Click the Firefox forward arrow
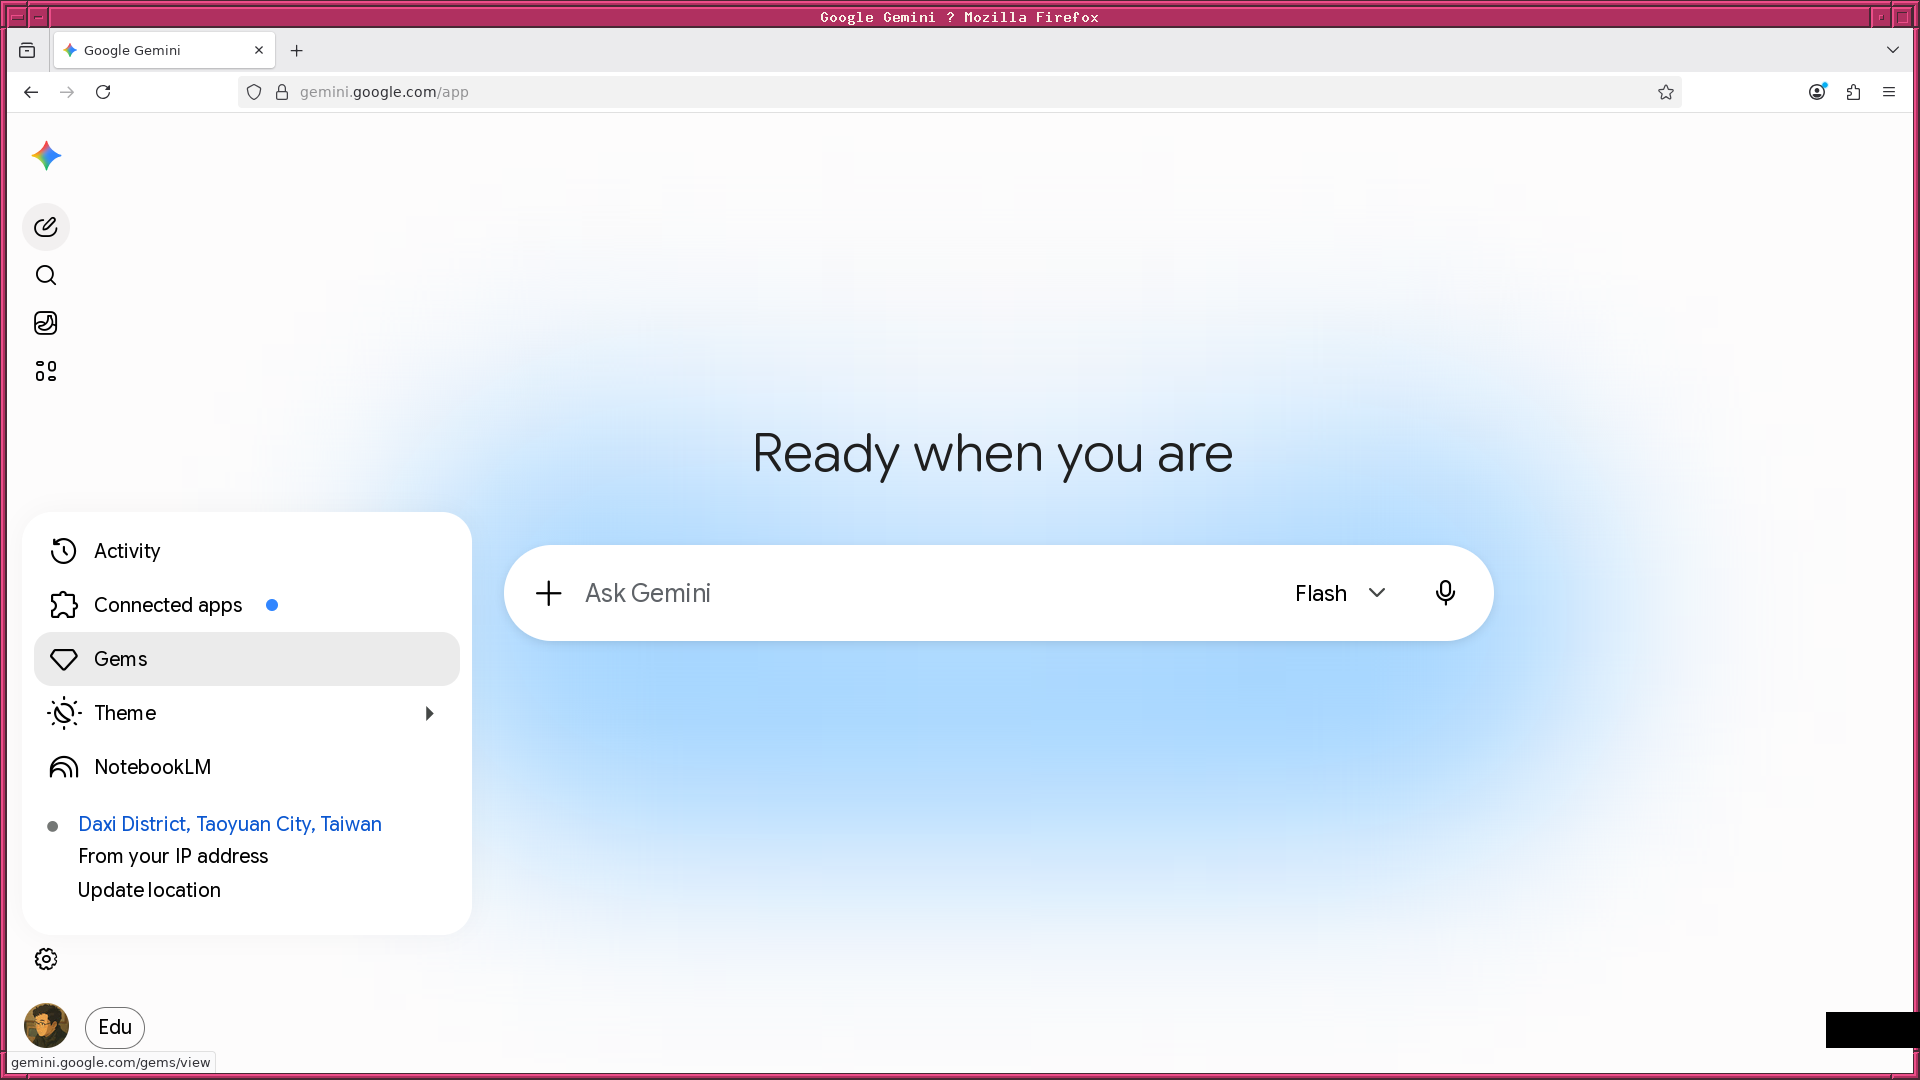This screenshot has width=1920, height=1080. [67, 92]
